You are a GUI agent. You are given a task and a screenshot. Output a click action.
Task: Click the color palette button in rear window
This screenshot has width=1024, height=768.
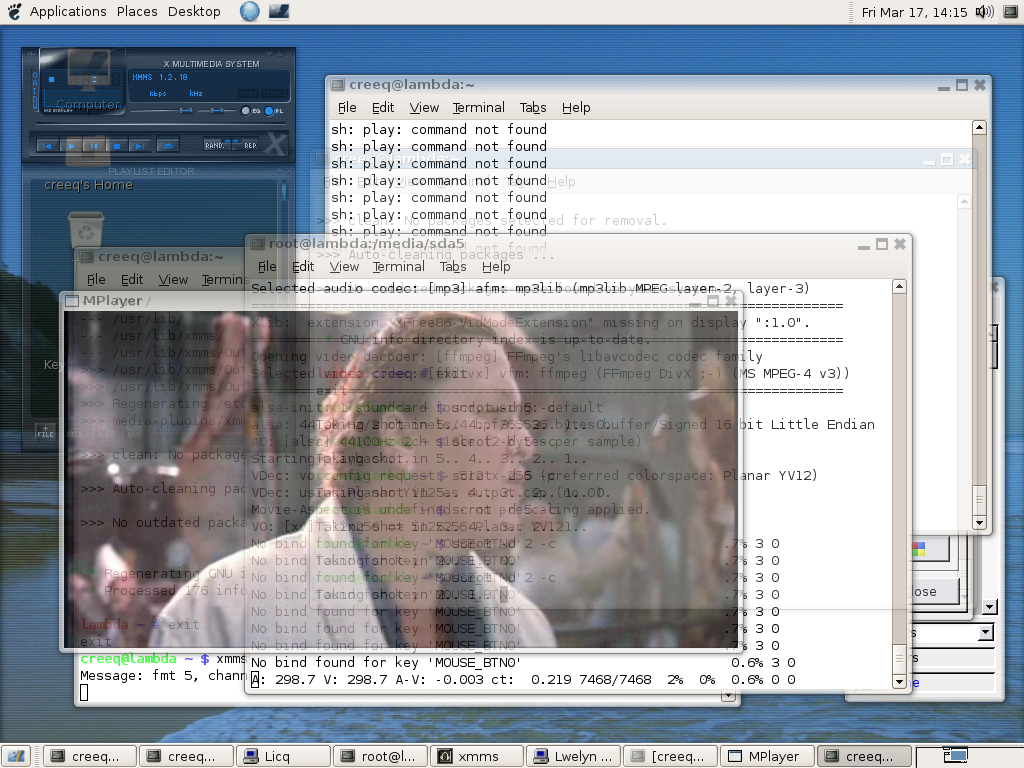(x=930, y=549)
